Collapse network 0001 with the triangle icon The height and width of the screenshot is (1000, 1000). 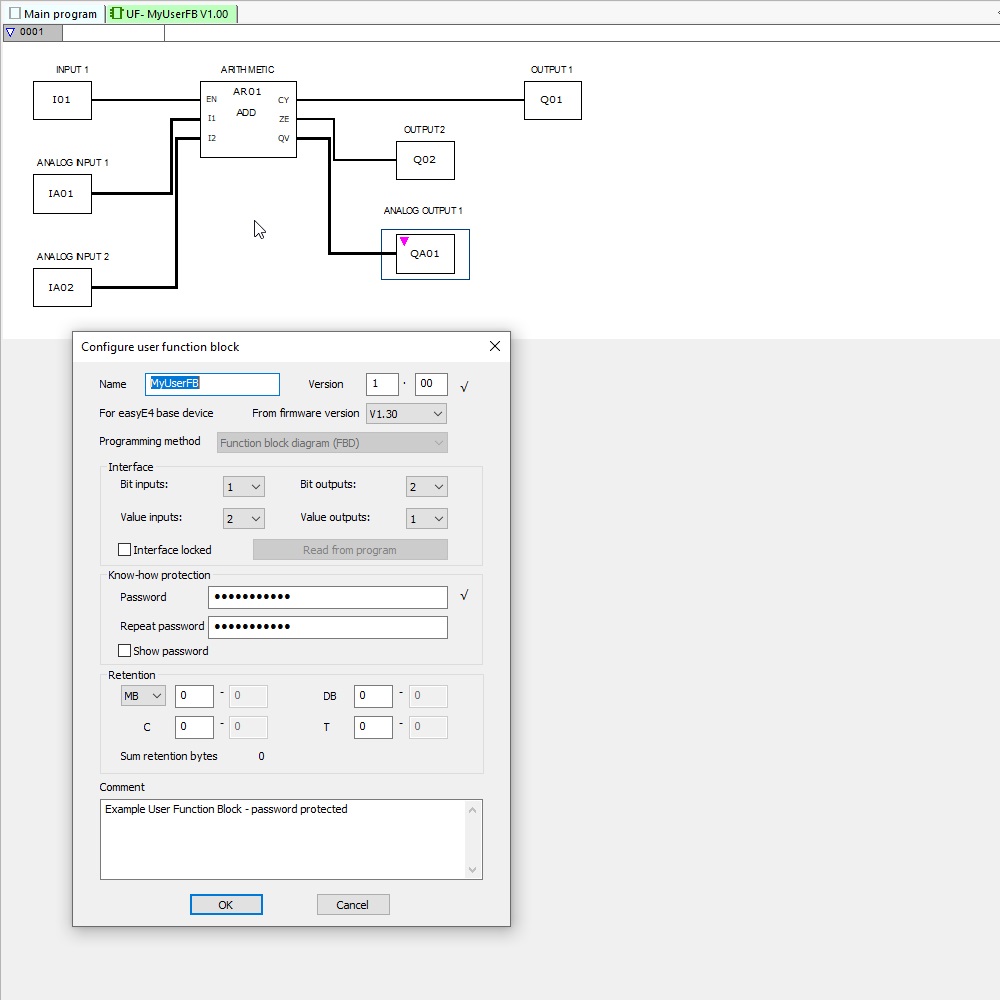[10, 32]
